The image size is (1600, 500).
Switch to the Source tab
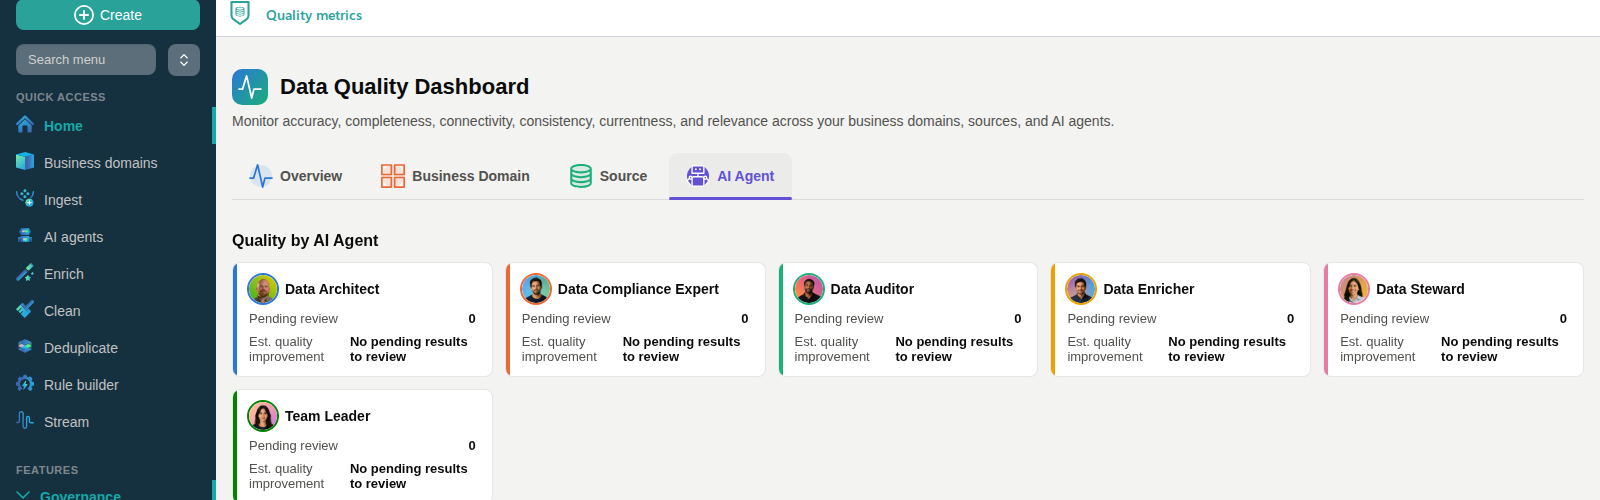coord(608,176)
